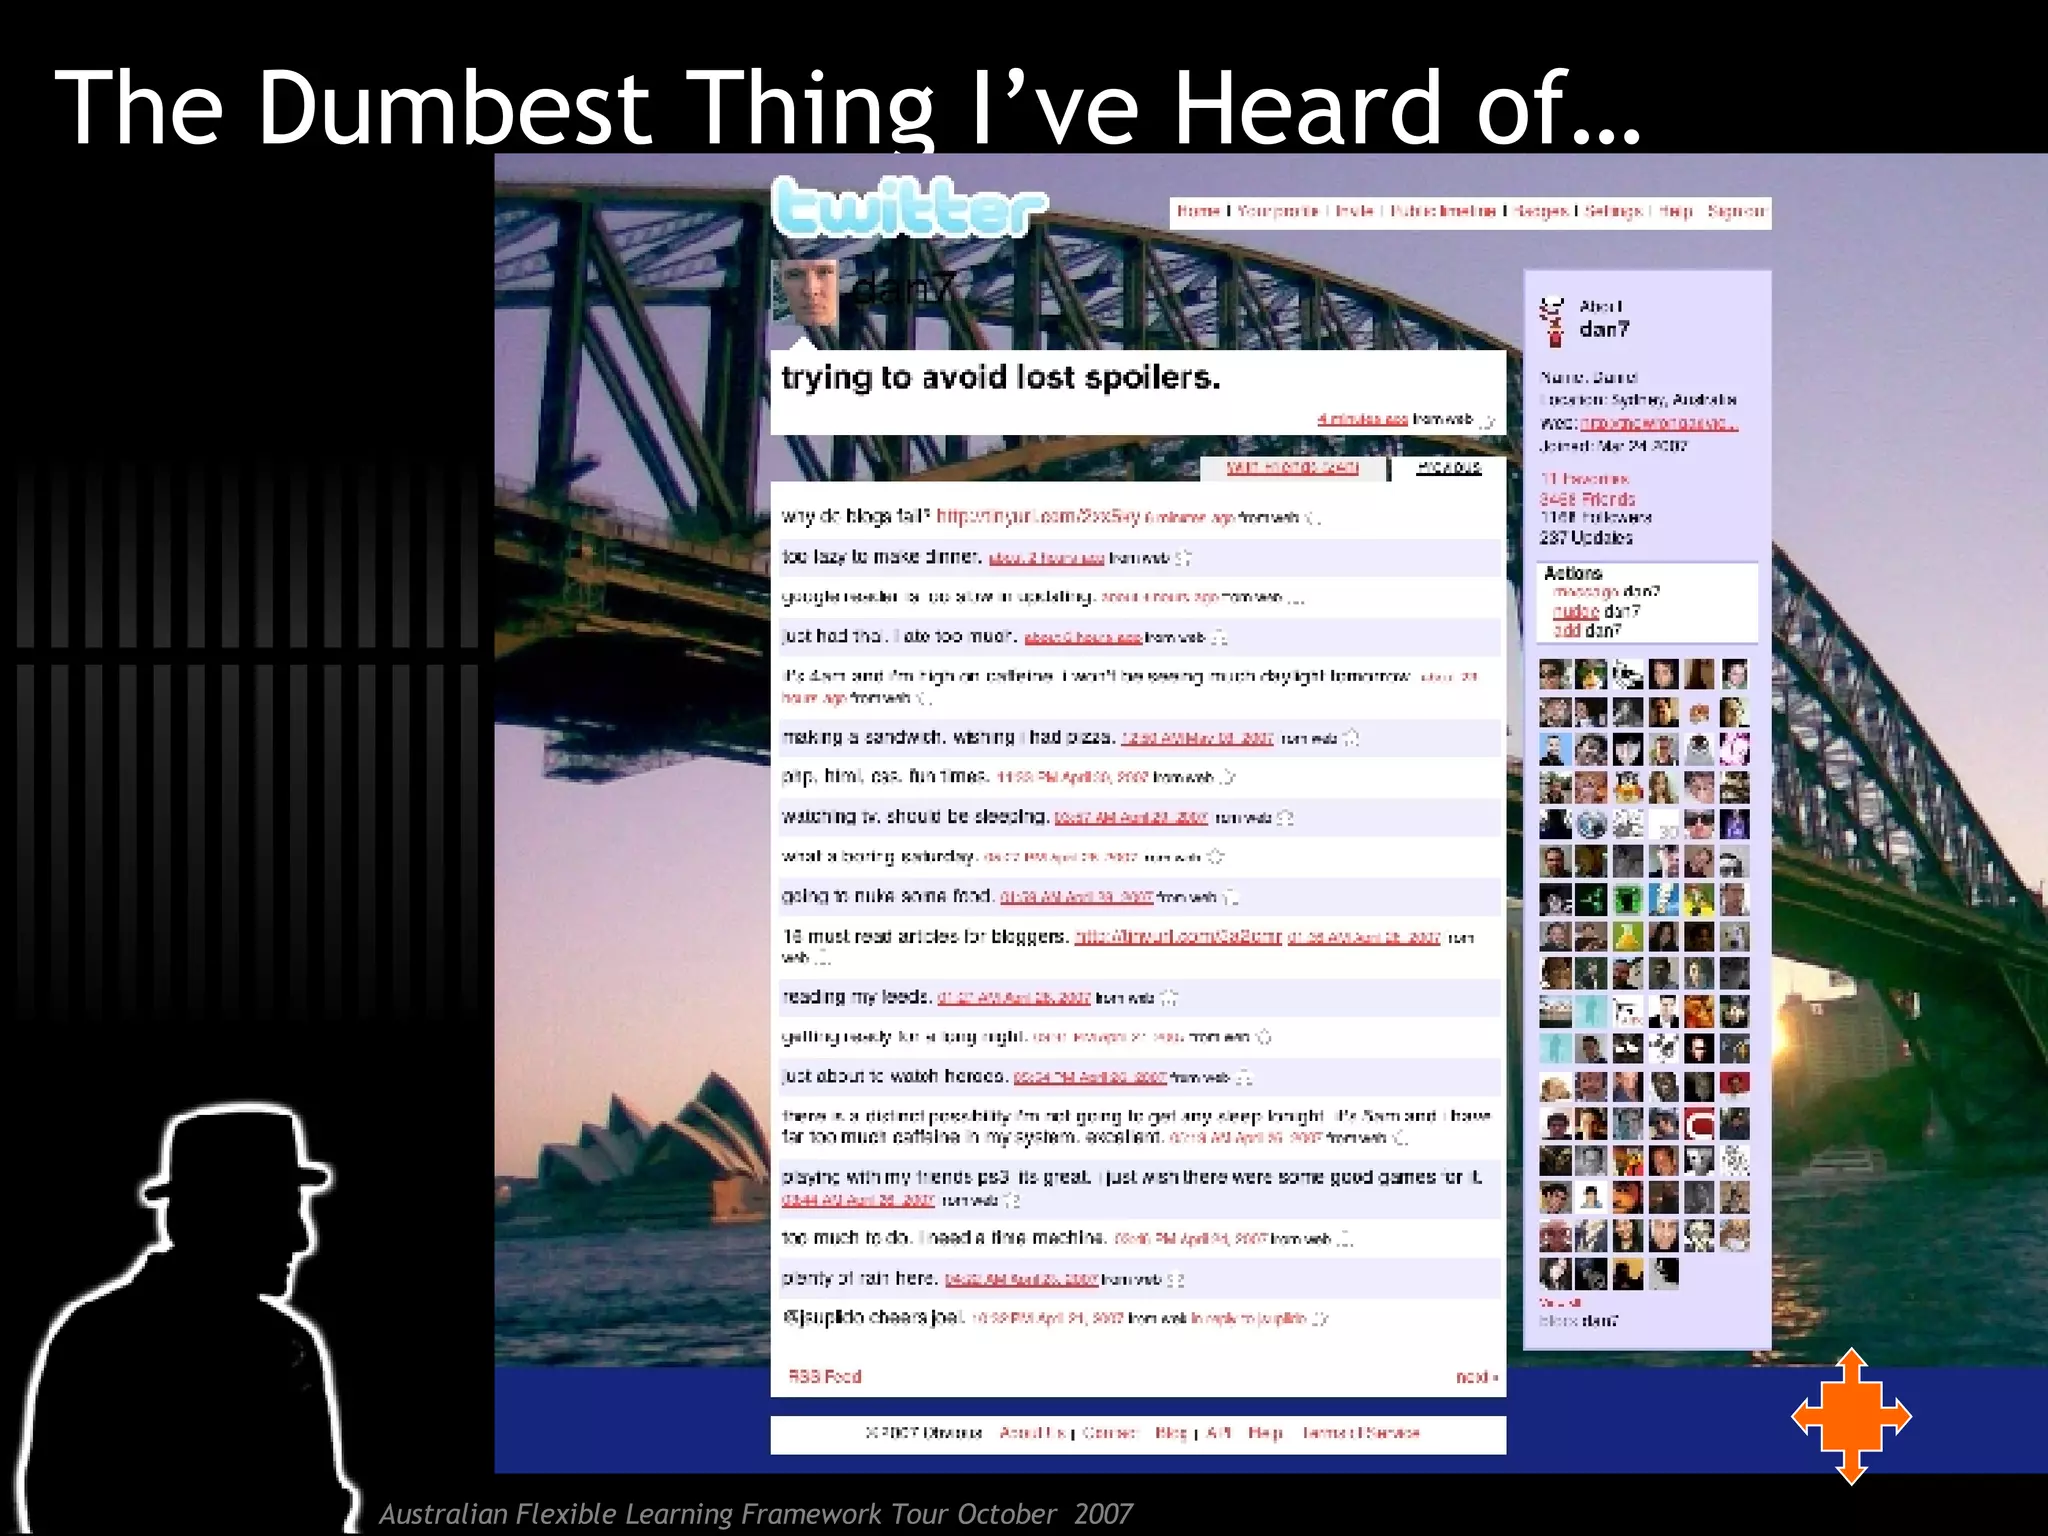This screenshot has width=2048, height=1536.
Task: Star the 'just had thai' tweet
Action: coord(1219,637)
